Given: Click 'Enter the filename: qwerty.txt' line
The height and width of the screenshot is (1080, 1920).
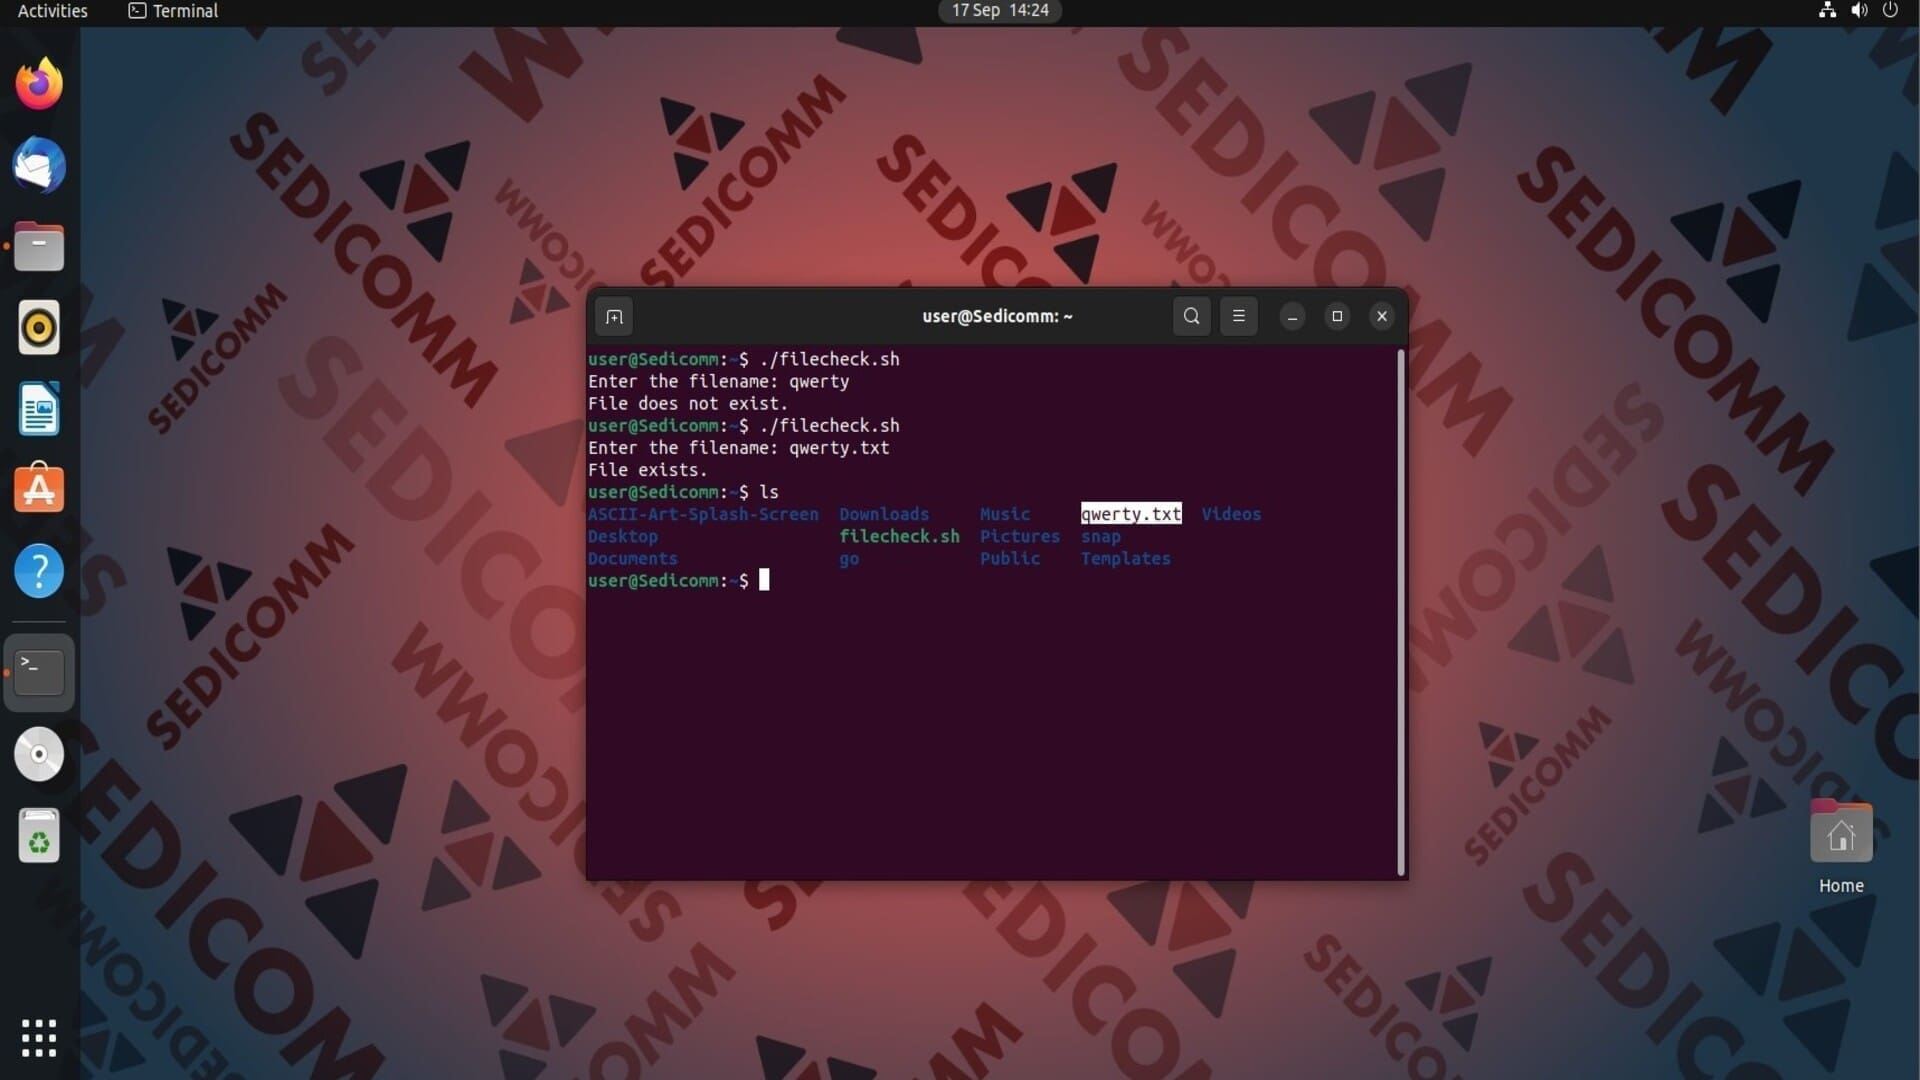Looking at the screenshot, I should point(739,447).
